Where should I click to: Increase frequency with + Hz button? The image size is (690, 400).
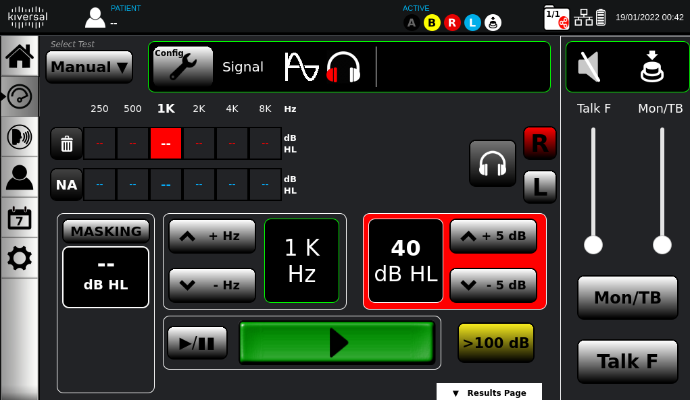(212, 236)
